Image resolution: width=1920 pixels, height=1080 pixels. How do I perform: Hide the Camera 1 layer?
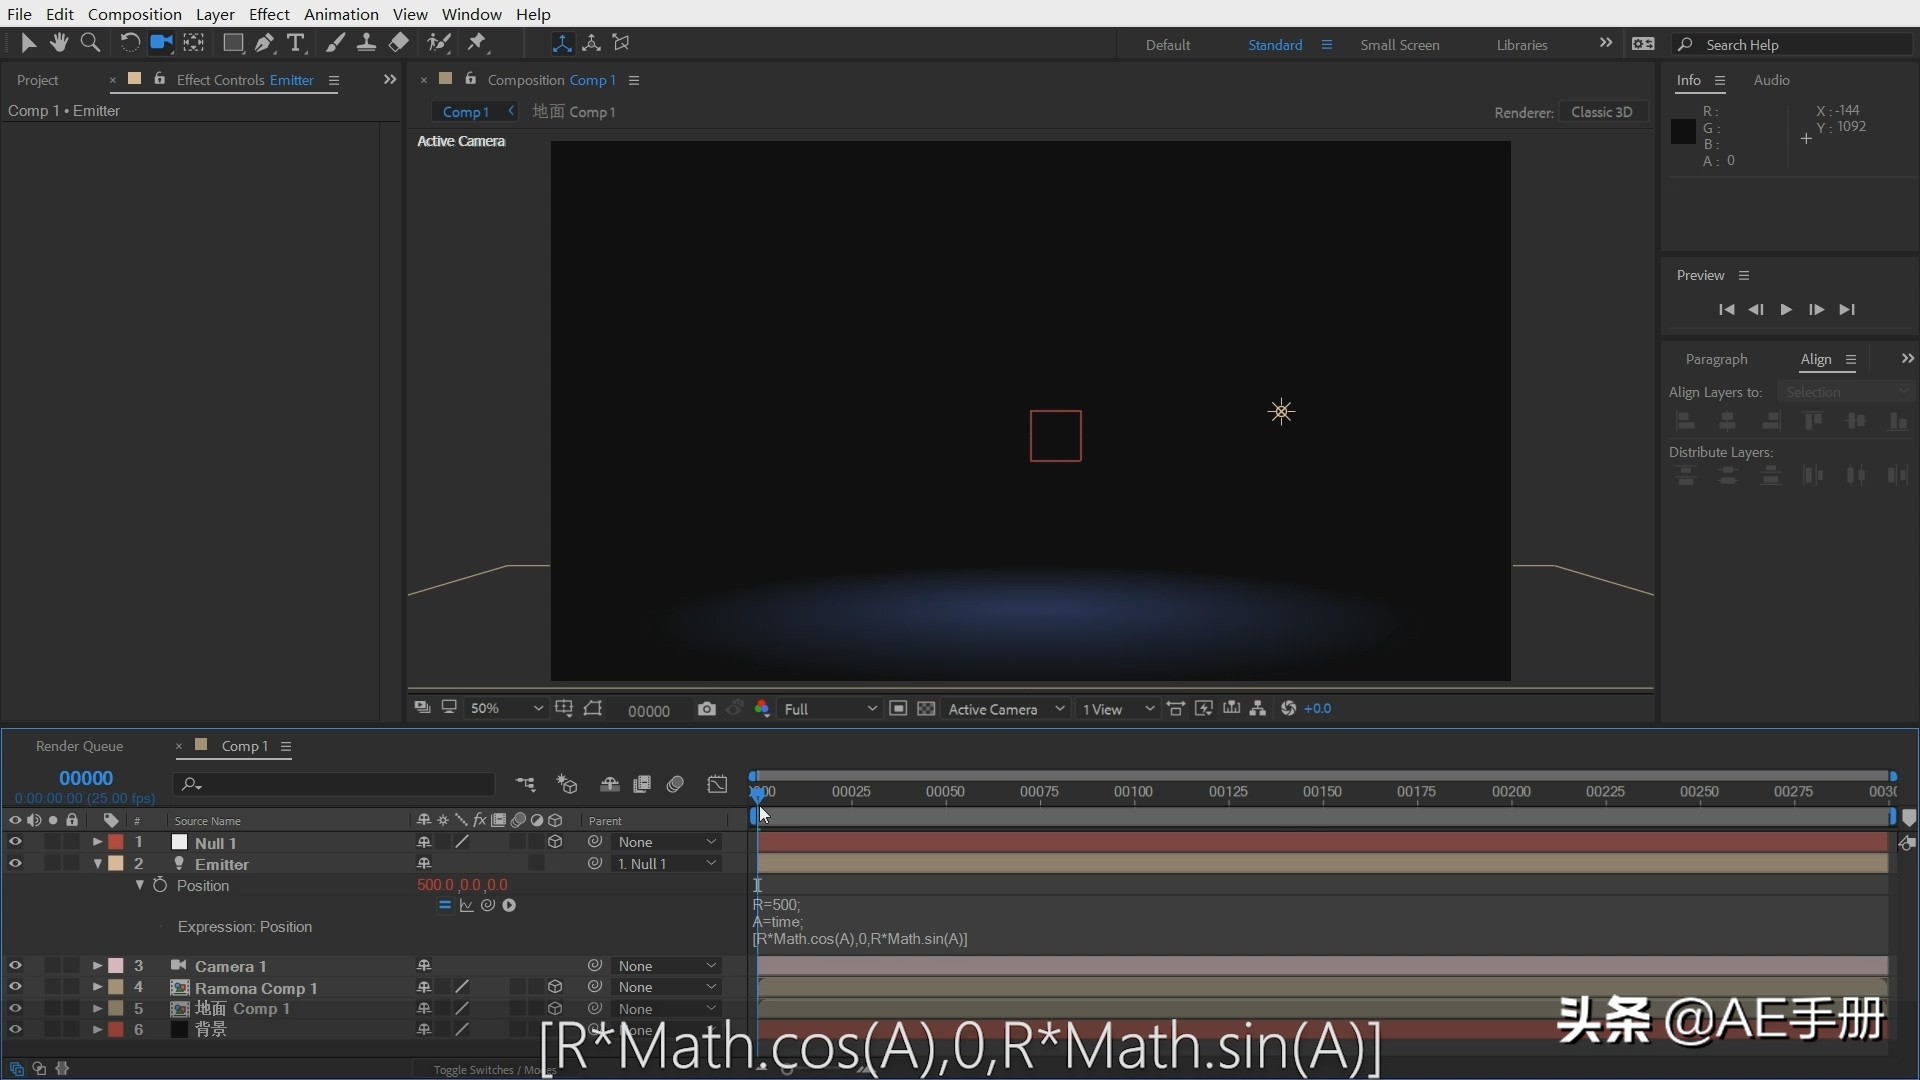(15, 966)
